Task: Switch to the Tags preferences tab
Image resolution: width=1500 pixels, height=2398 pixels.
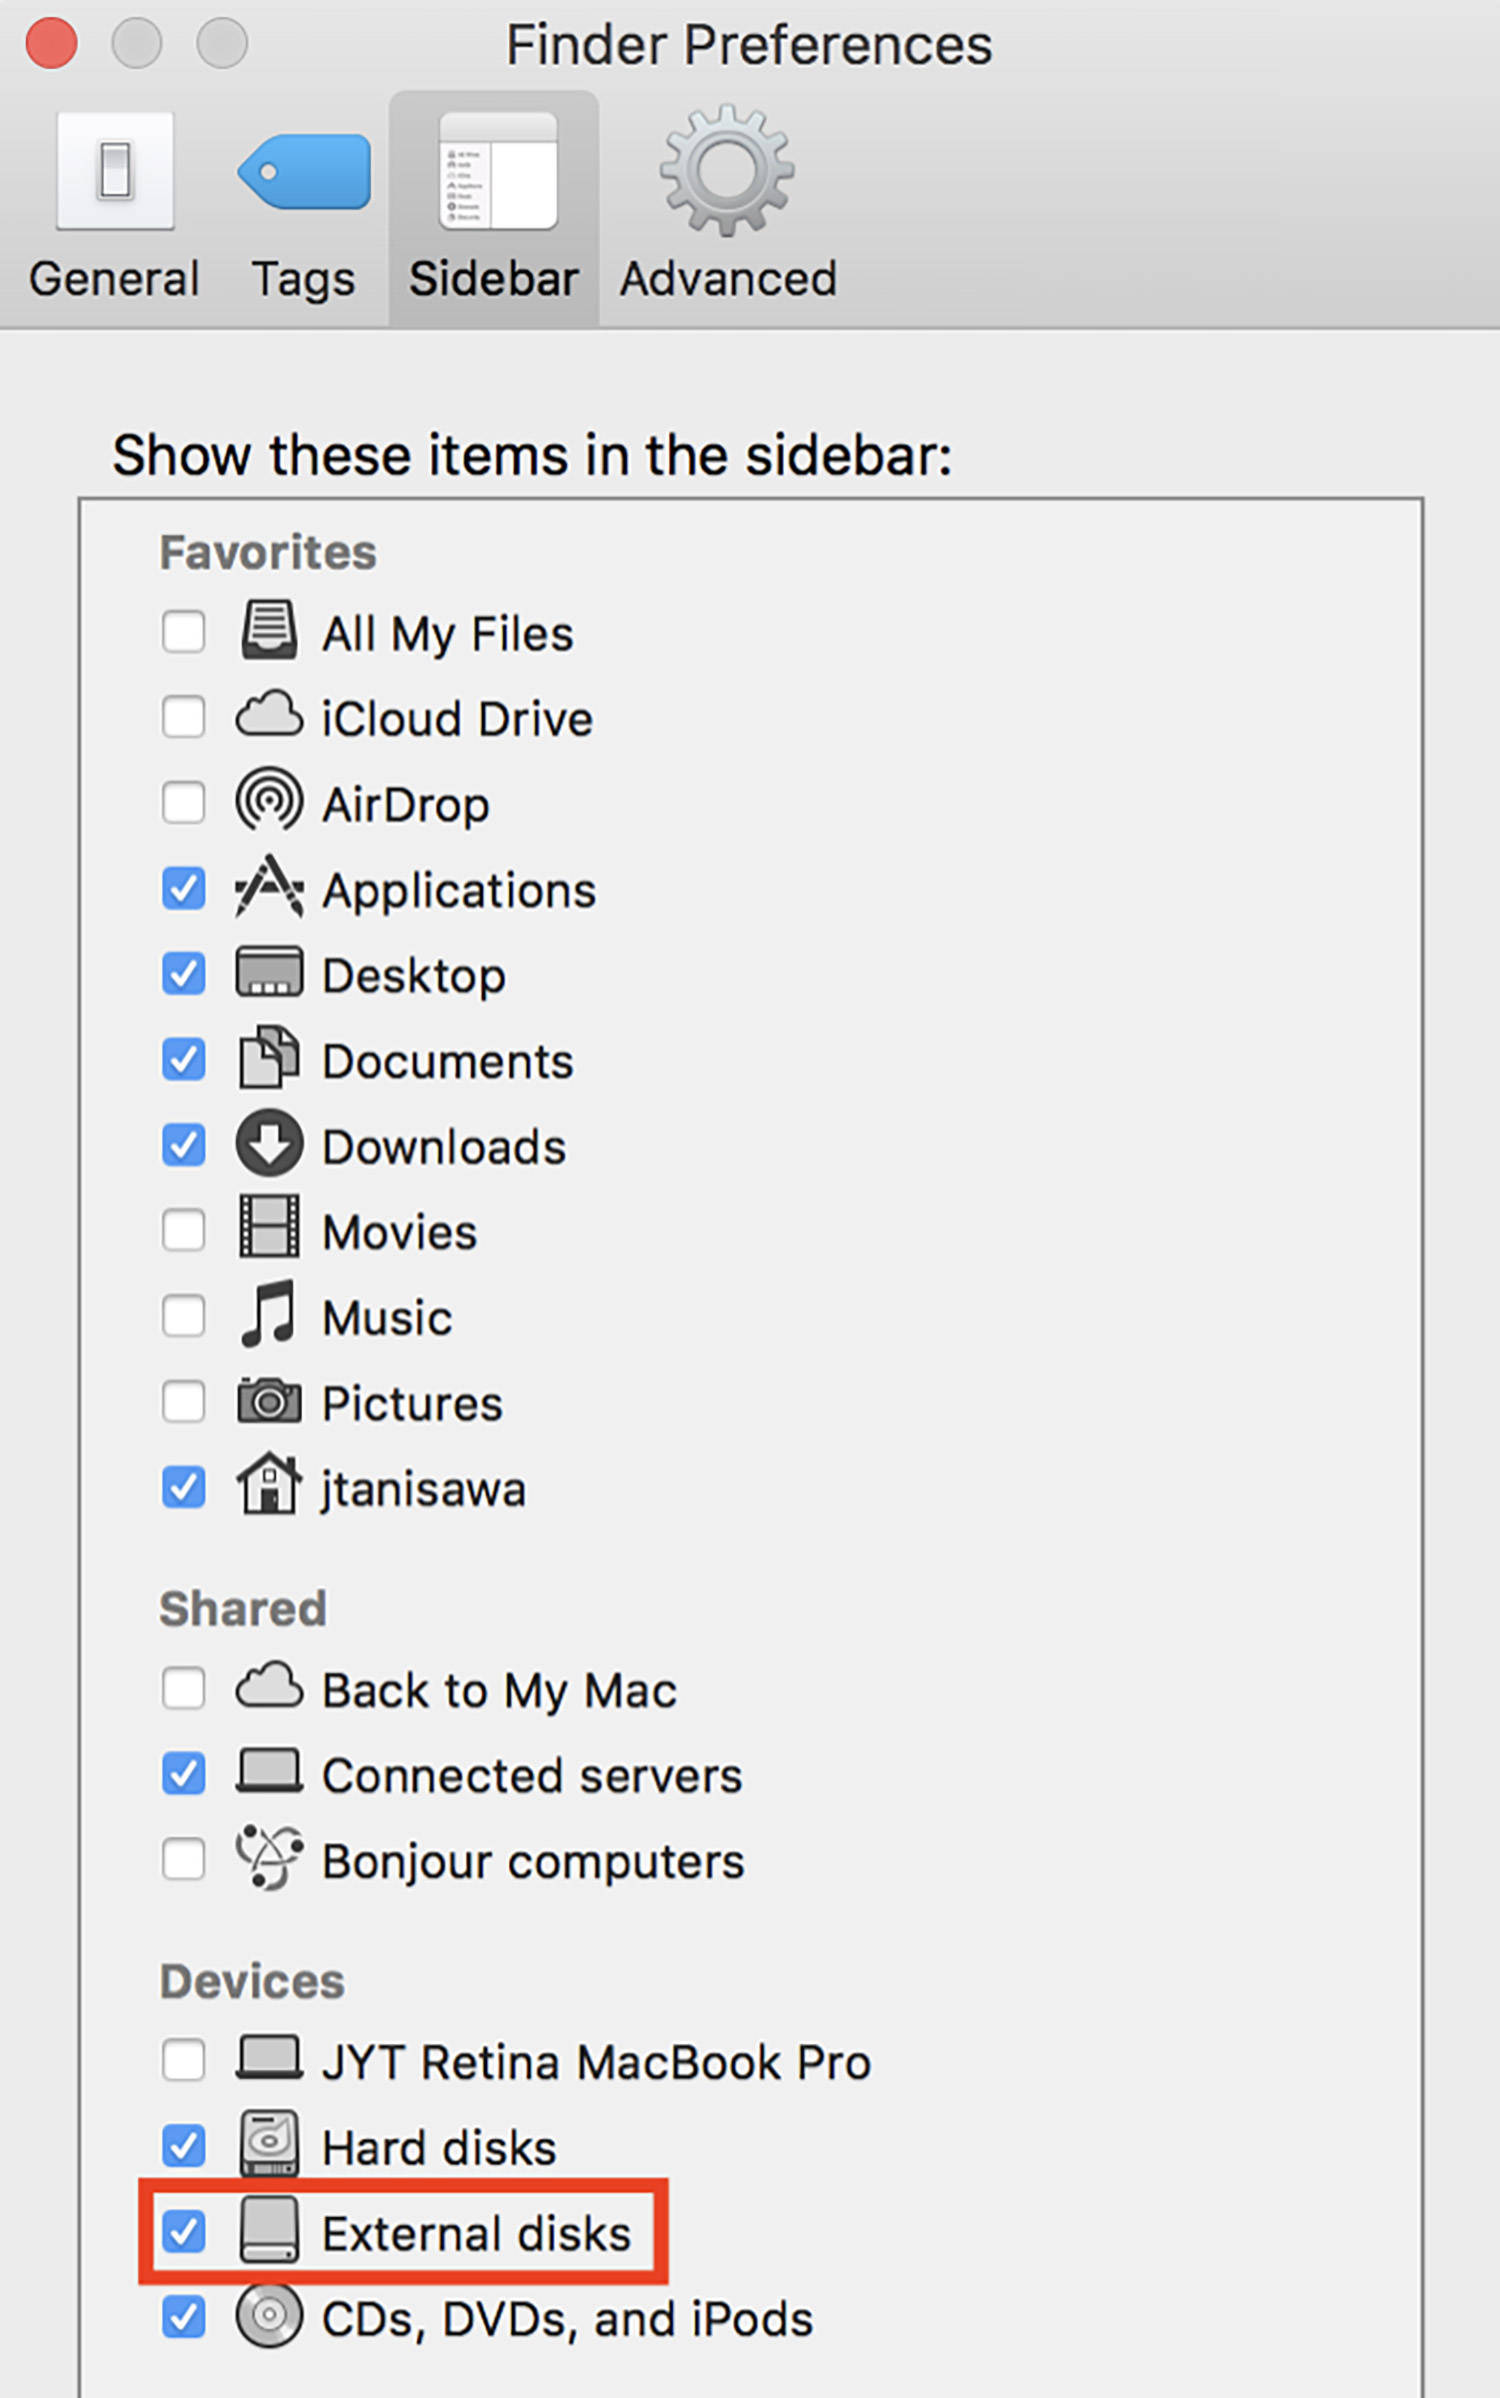Action: point(303,207)
